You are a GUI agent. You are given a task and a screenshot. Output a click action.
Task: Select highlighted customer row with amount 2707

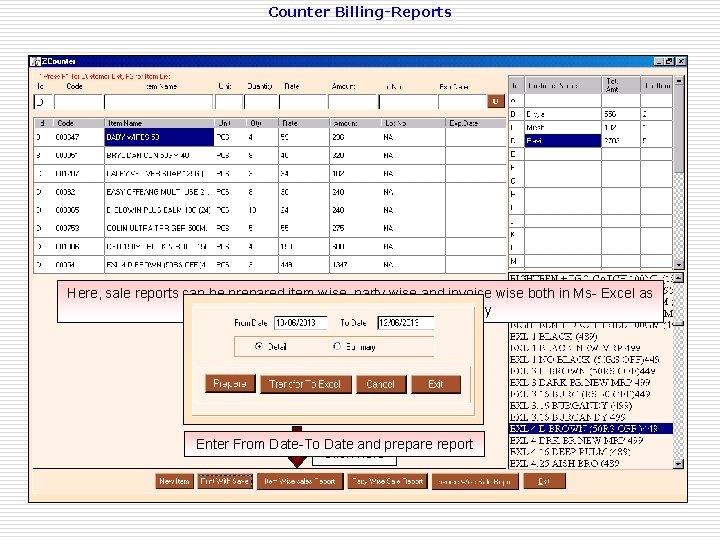[x=591, y=141]
